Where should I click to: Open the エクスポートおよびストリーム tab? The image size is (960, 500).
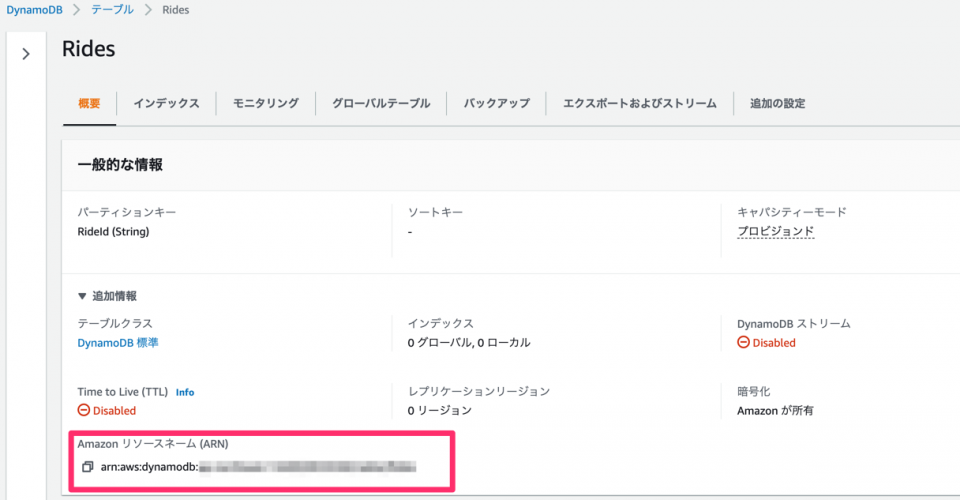639,103
